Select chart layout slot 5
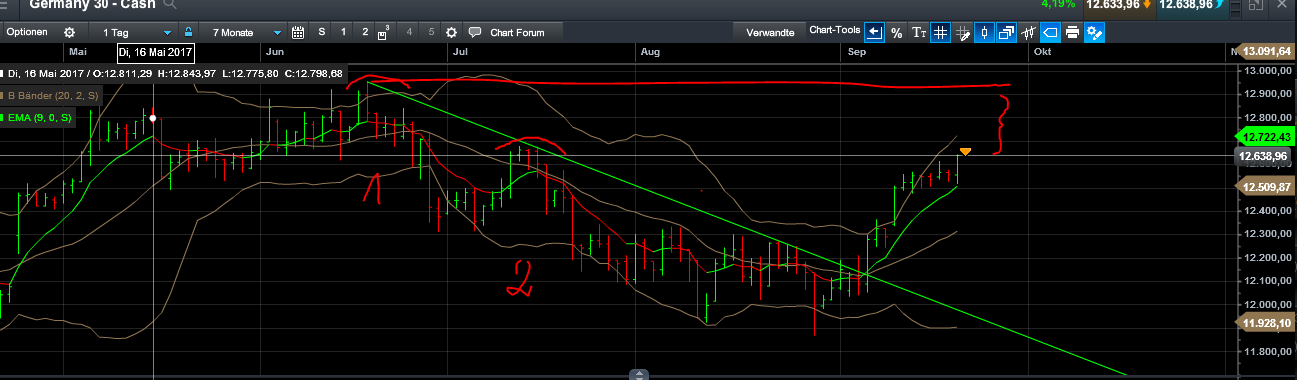 [431, 32]
